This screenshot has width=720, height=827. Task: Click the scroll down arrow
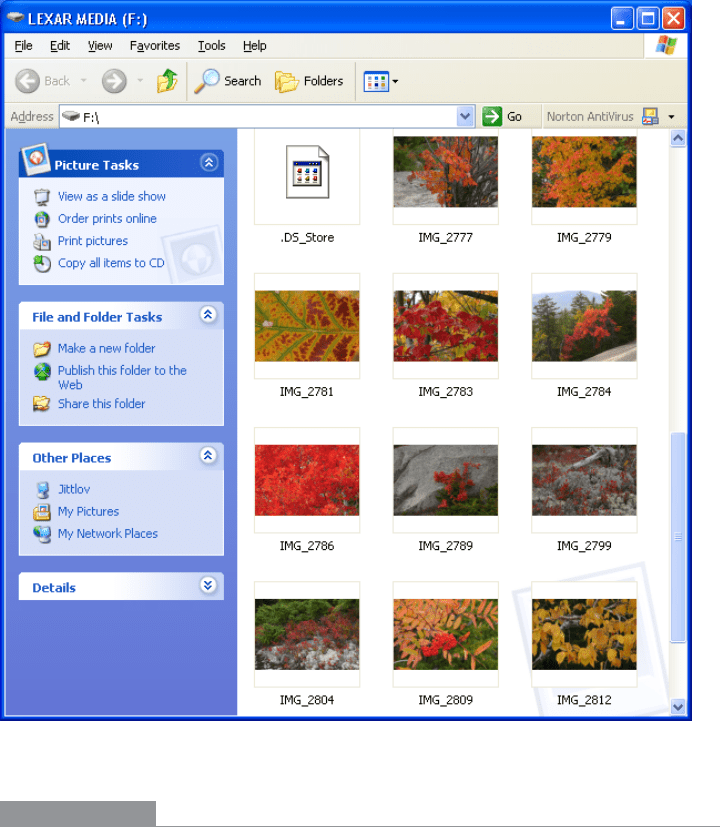tap(678, 706)
